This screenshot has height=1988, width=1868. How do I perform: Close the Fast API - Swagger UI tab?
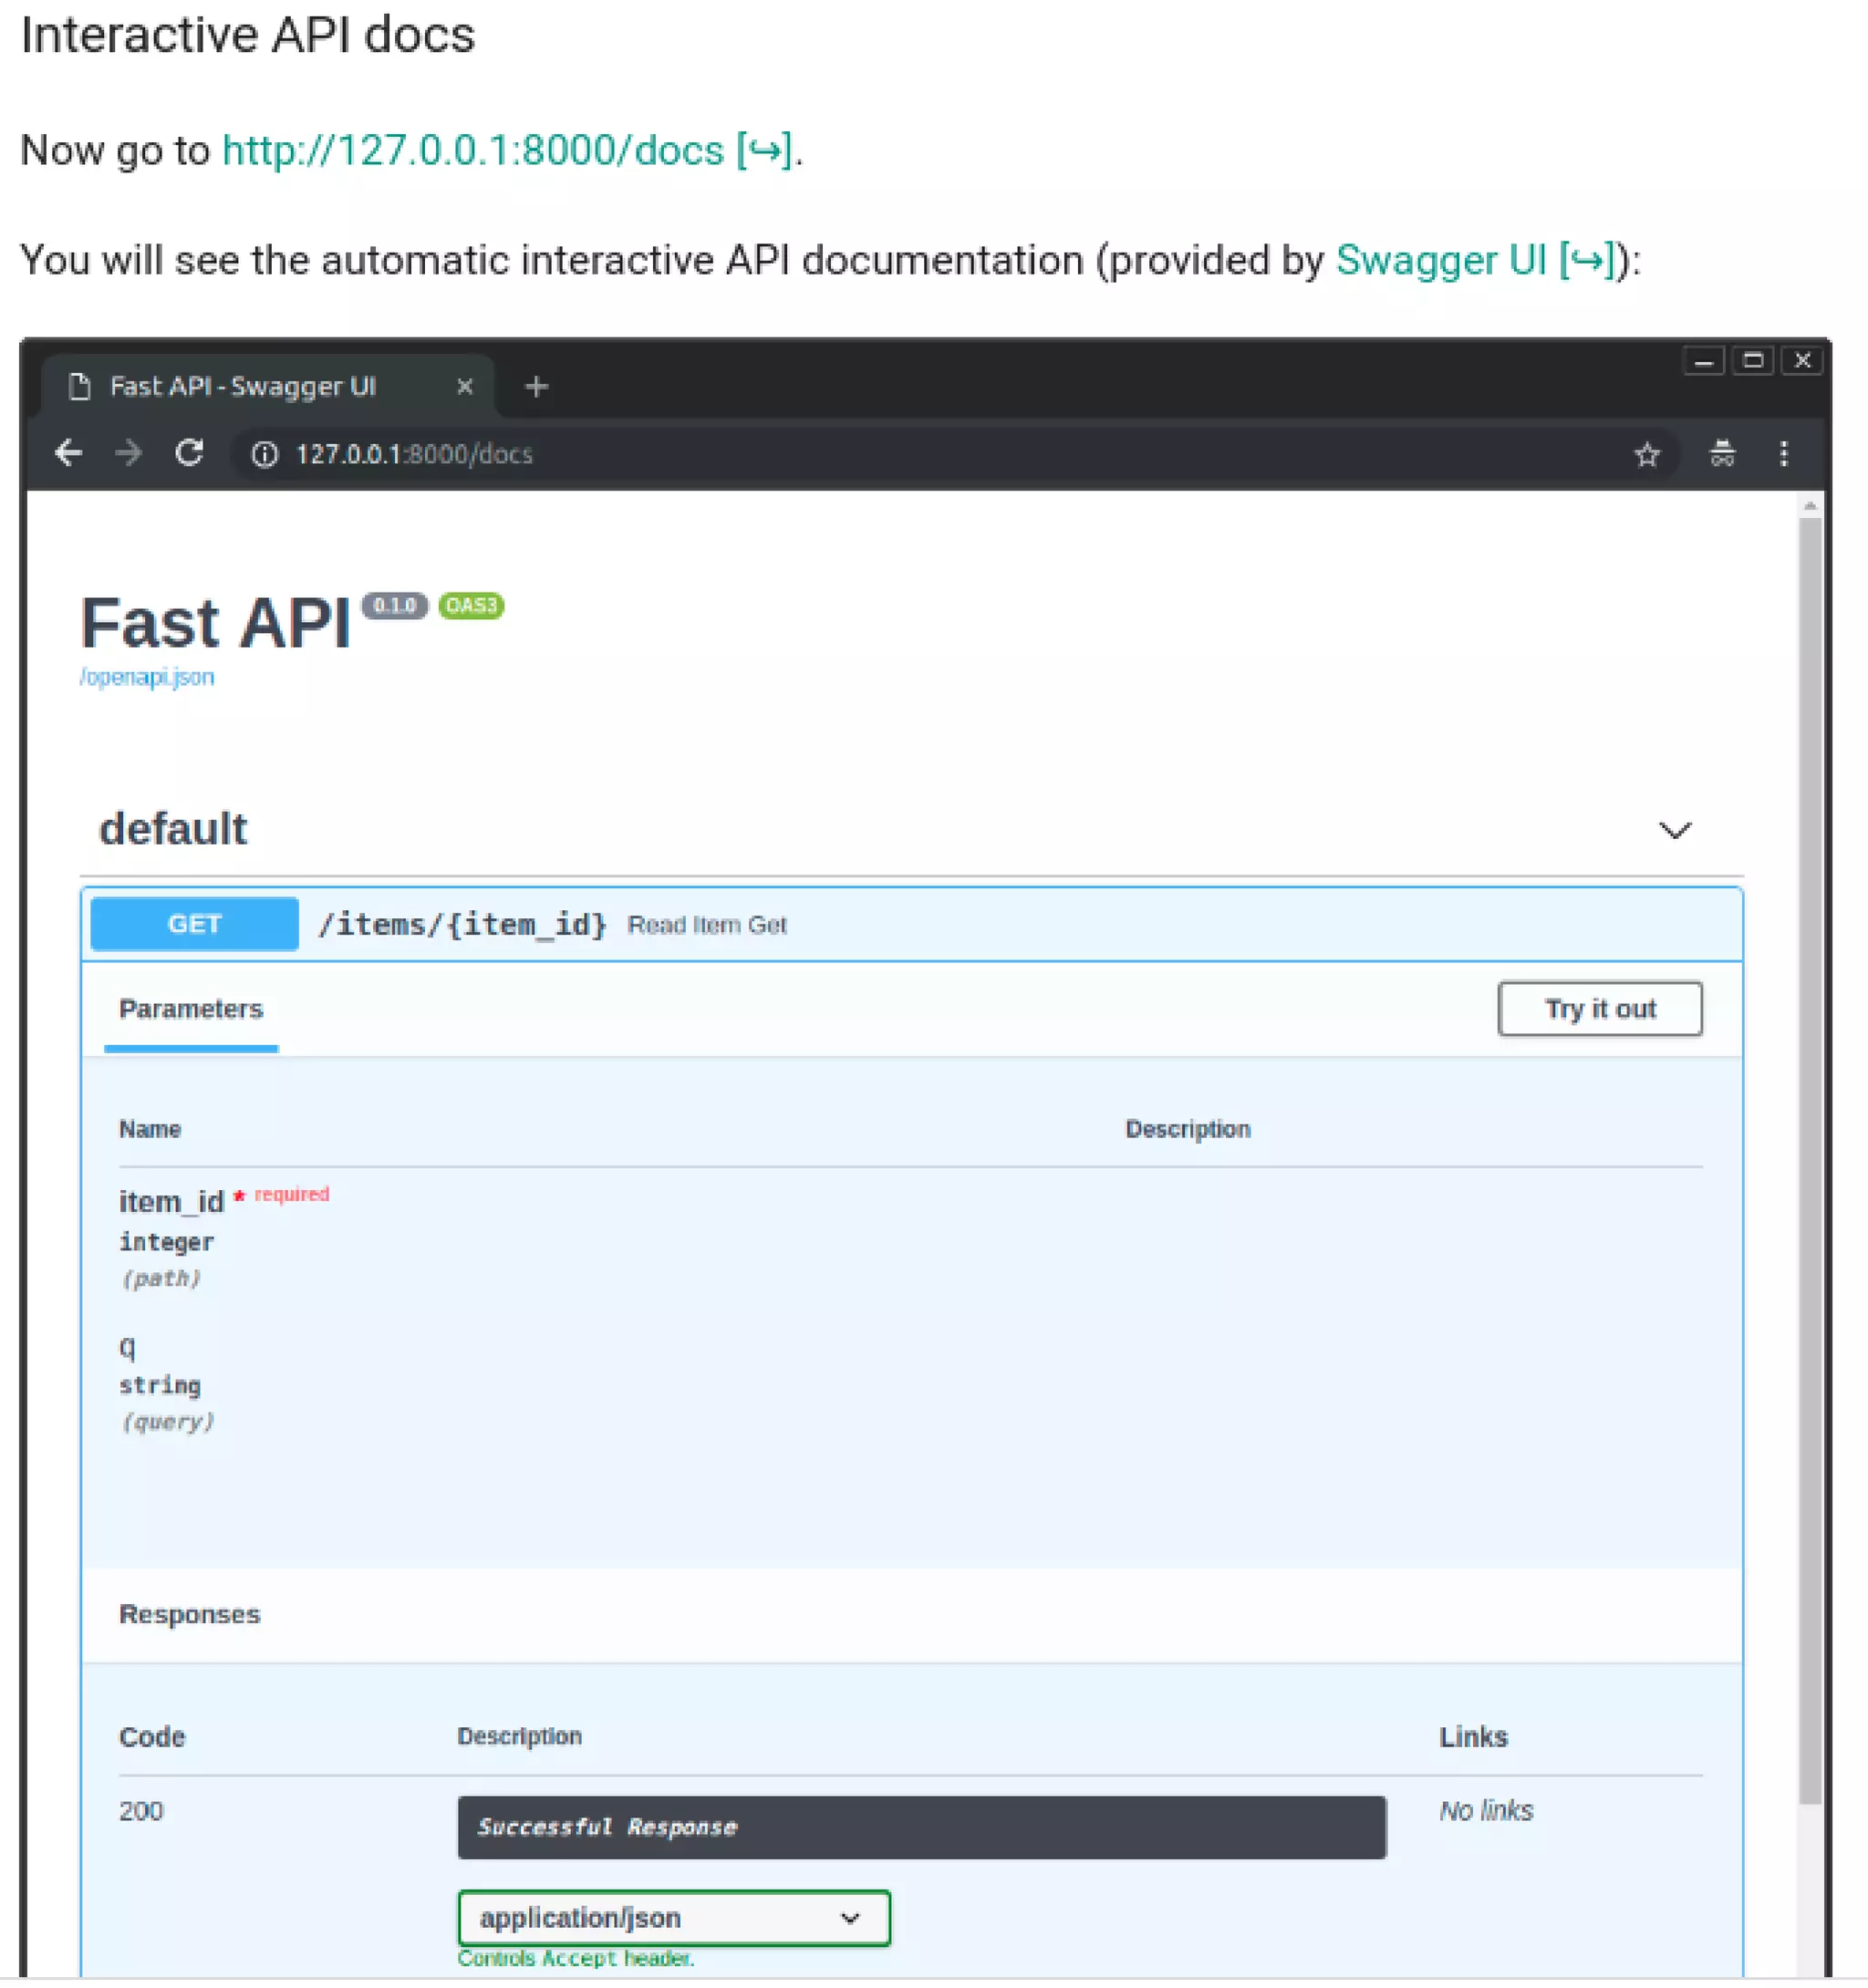coord(464,386)
